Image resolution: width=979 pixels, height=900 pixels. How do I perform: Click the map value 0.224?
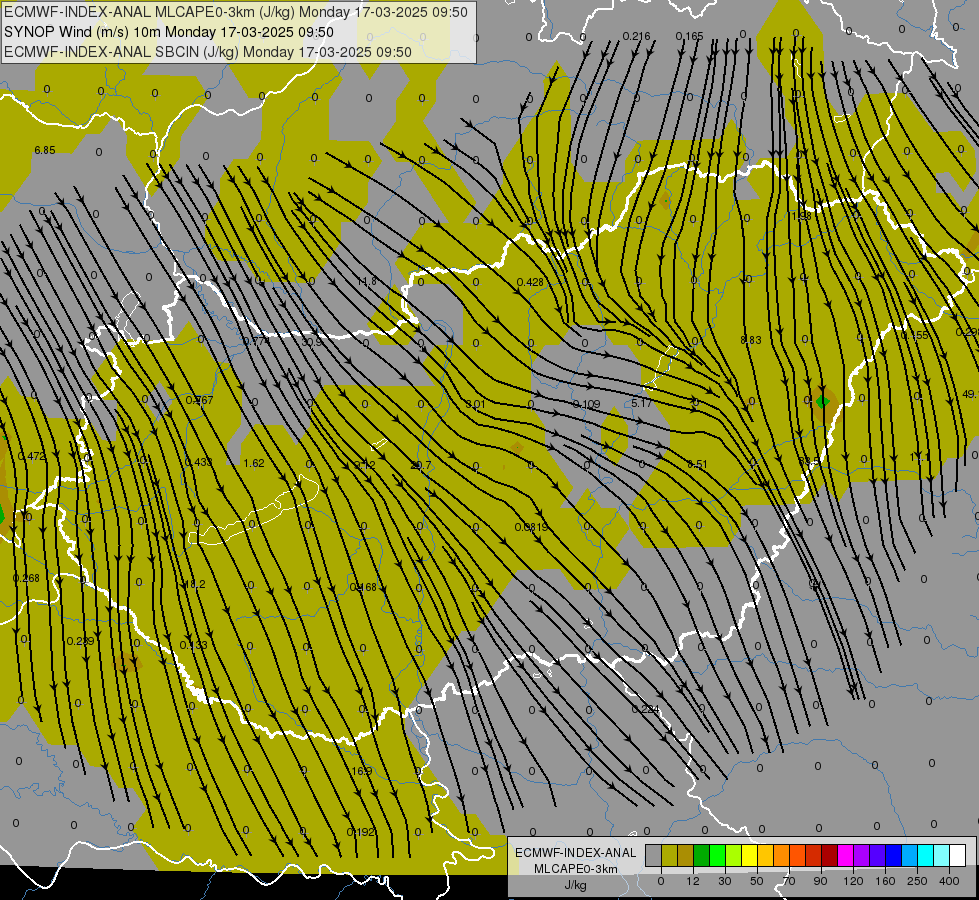(x=645, y=709)
